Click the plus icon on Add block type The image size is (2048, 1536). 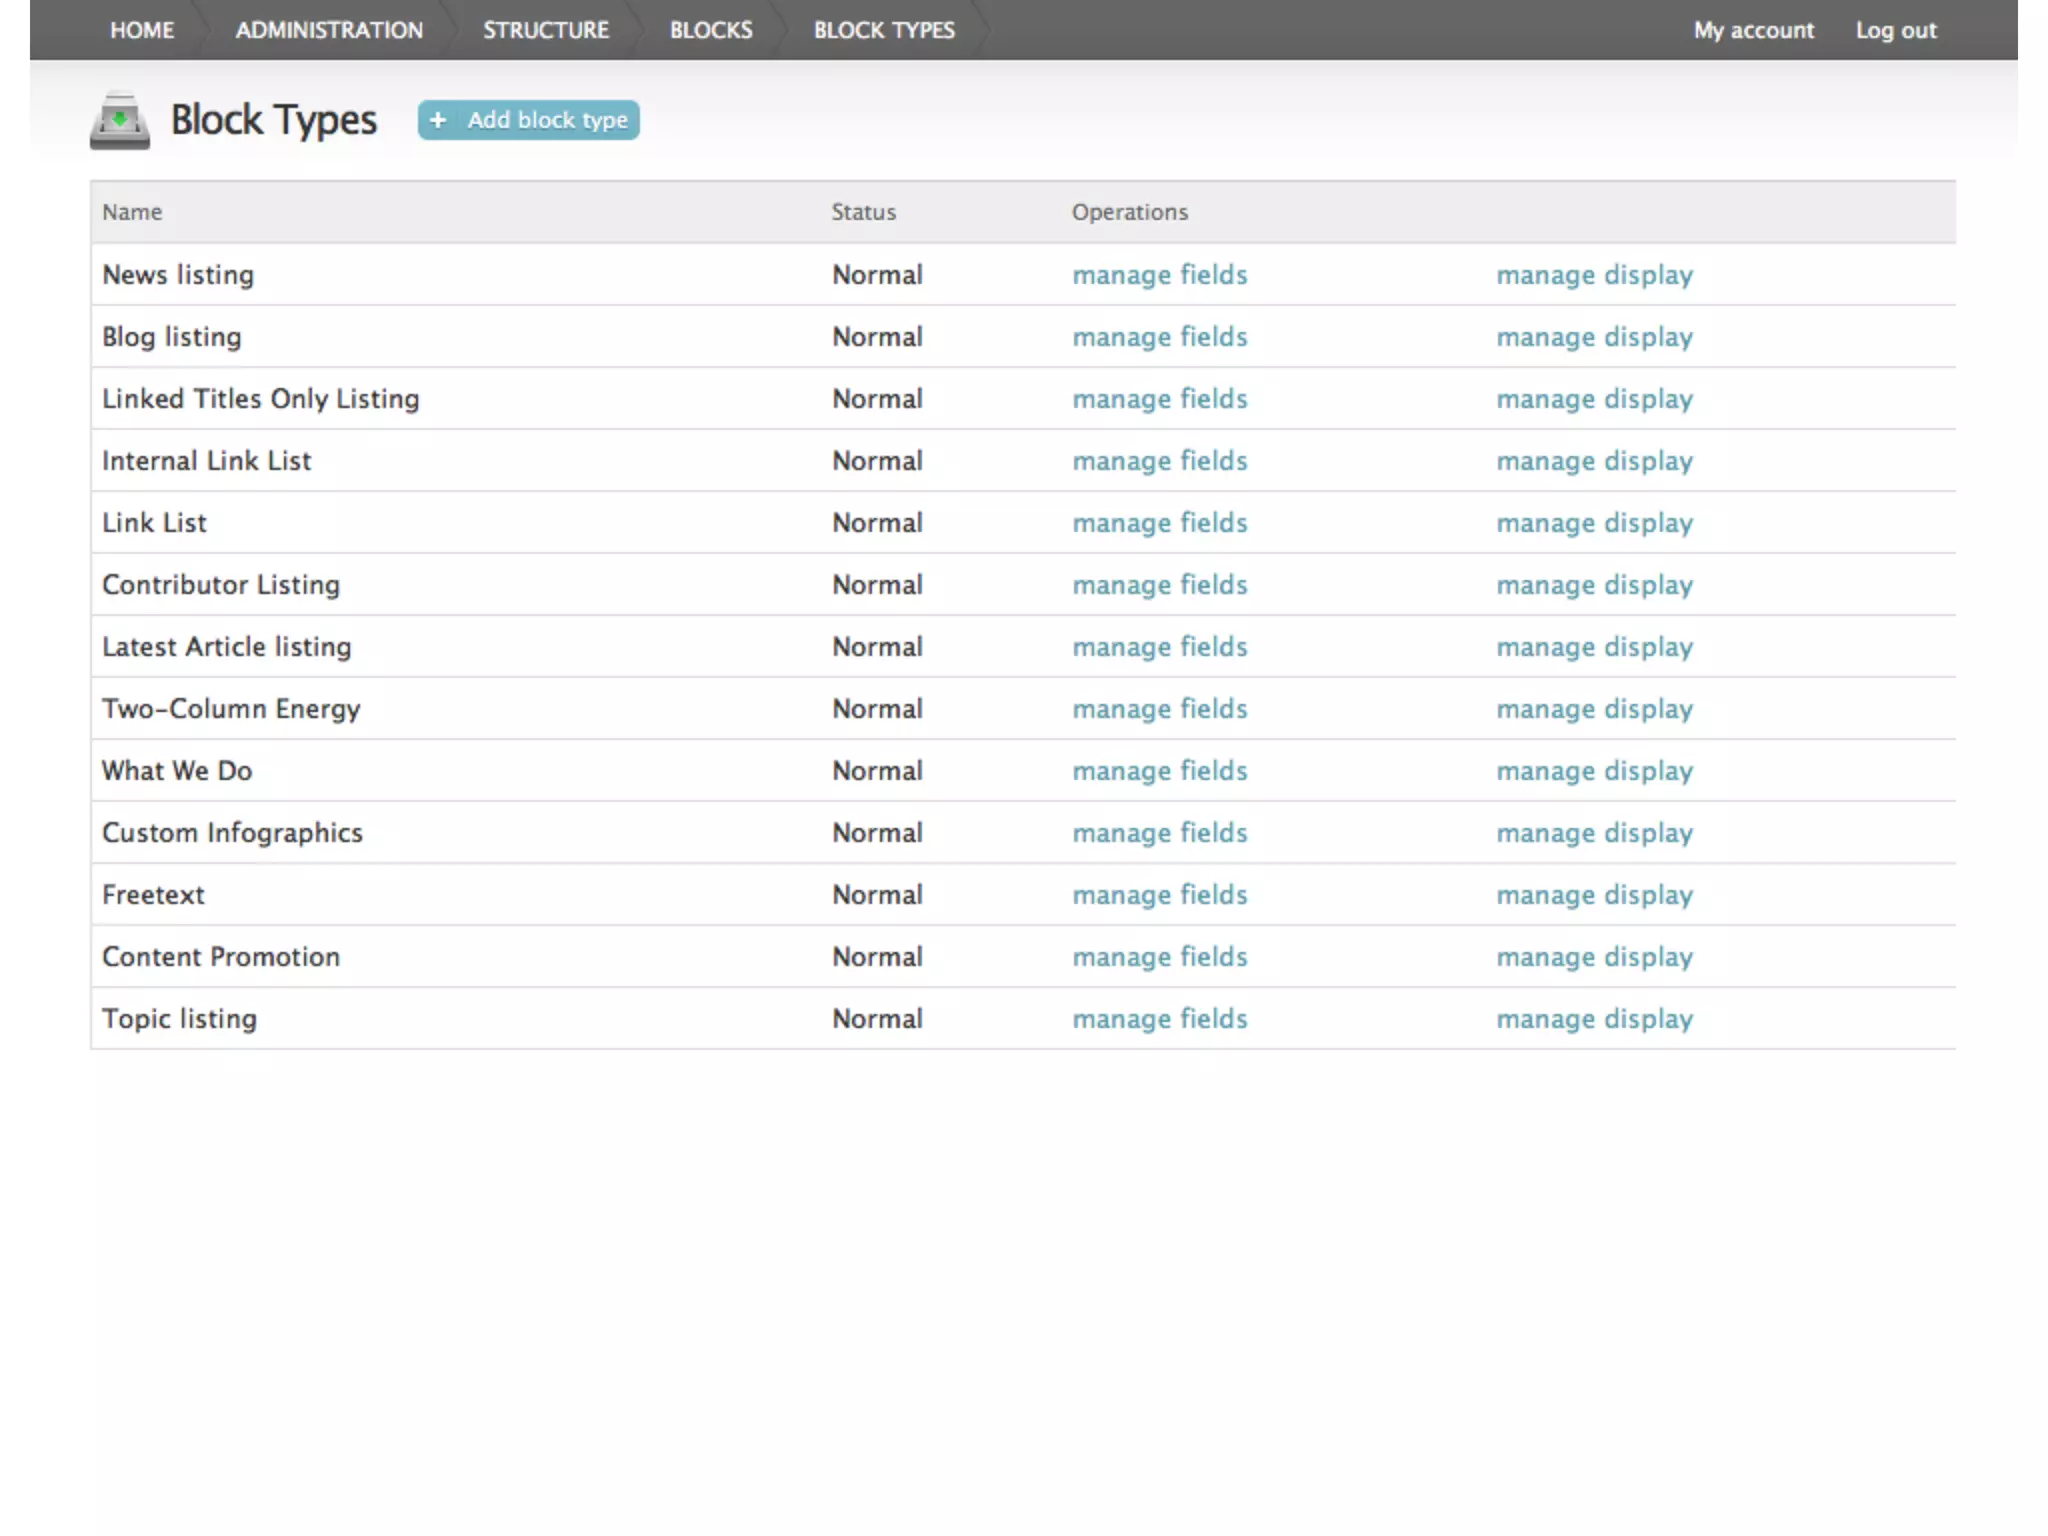coord(438,120)
